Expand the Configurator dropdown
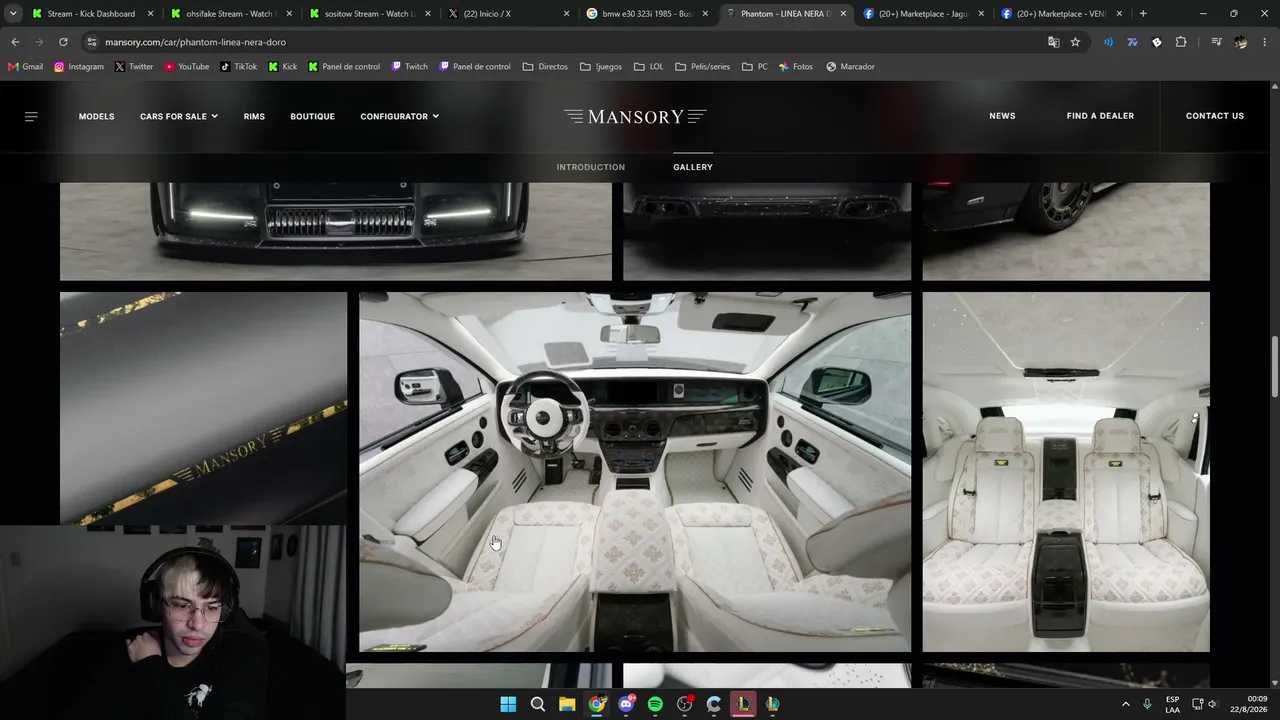 [x=400, y=117]
